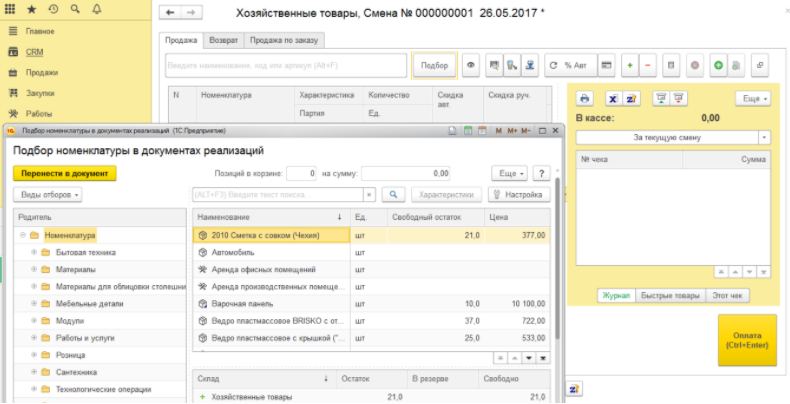Open history clock icon

tap(53, 9)
